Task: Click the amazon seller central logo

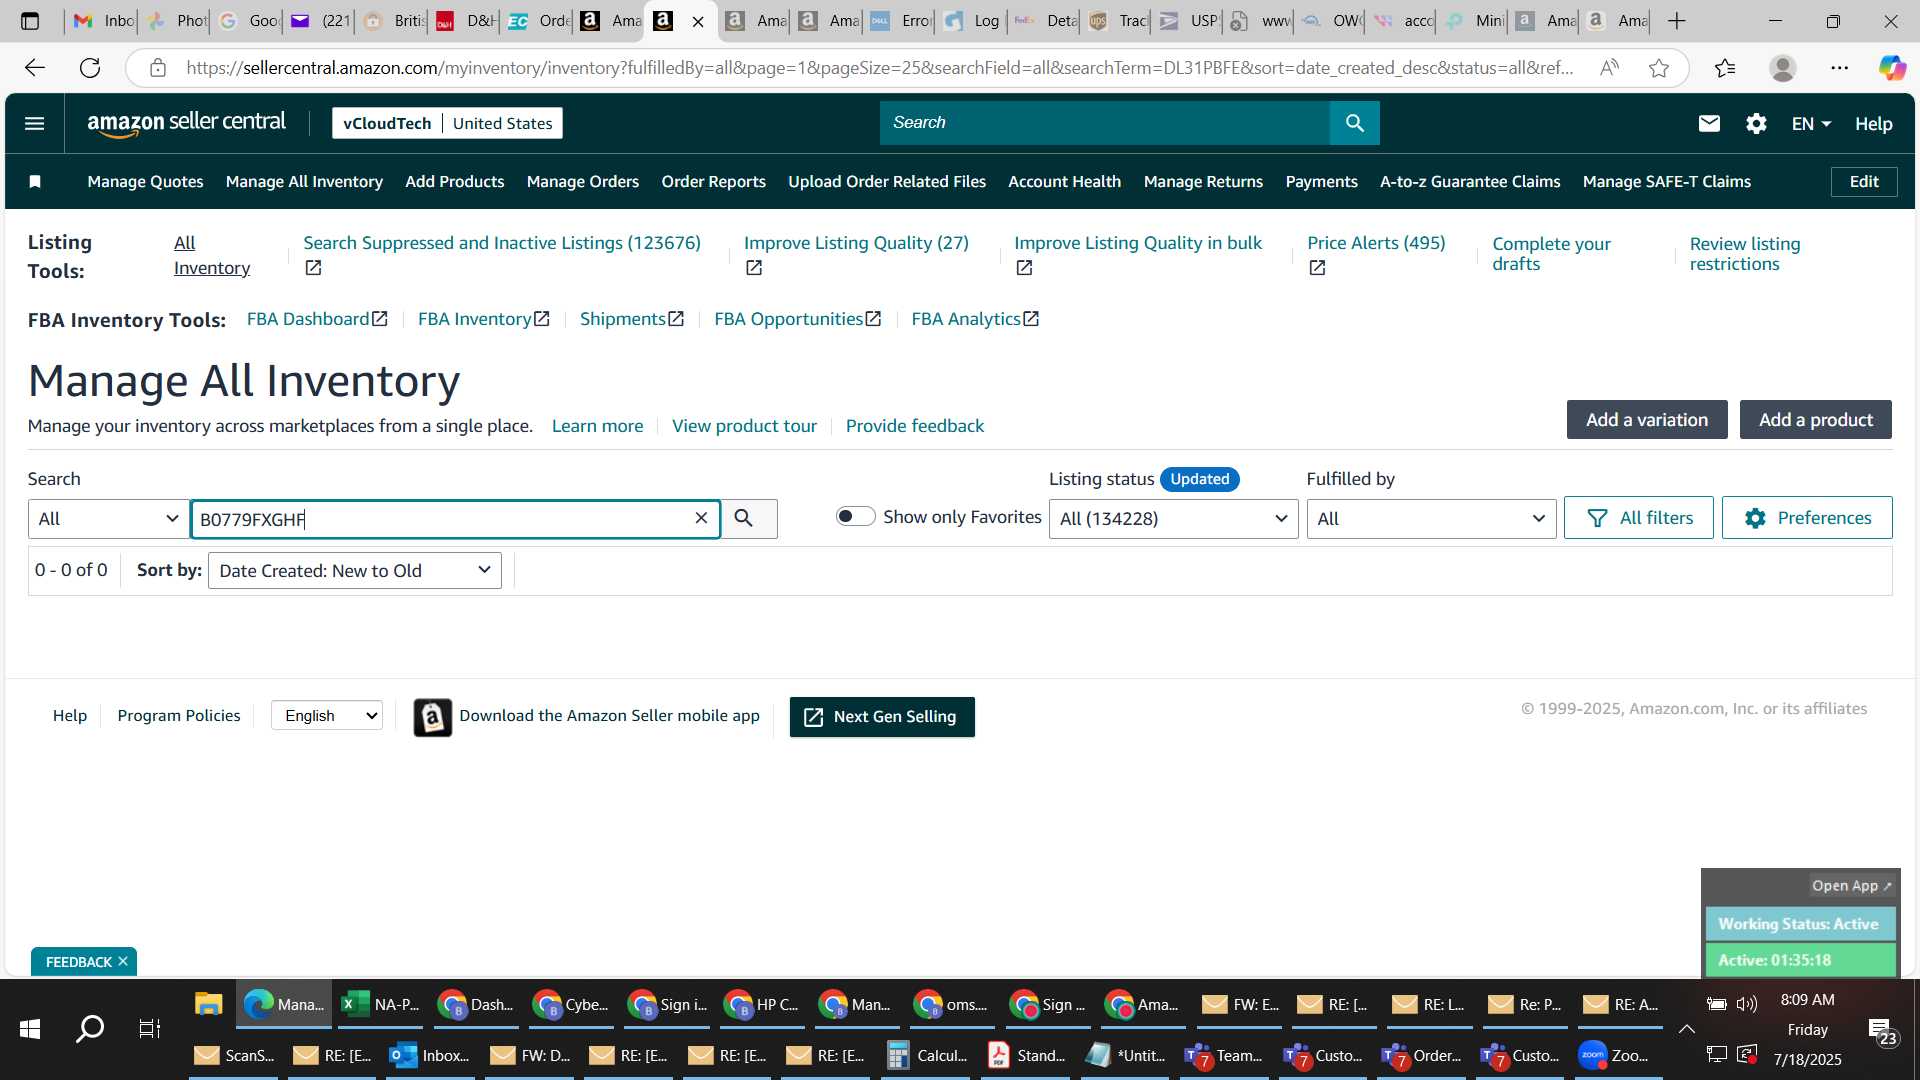Action: coord(186,123)
